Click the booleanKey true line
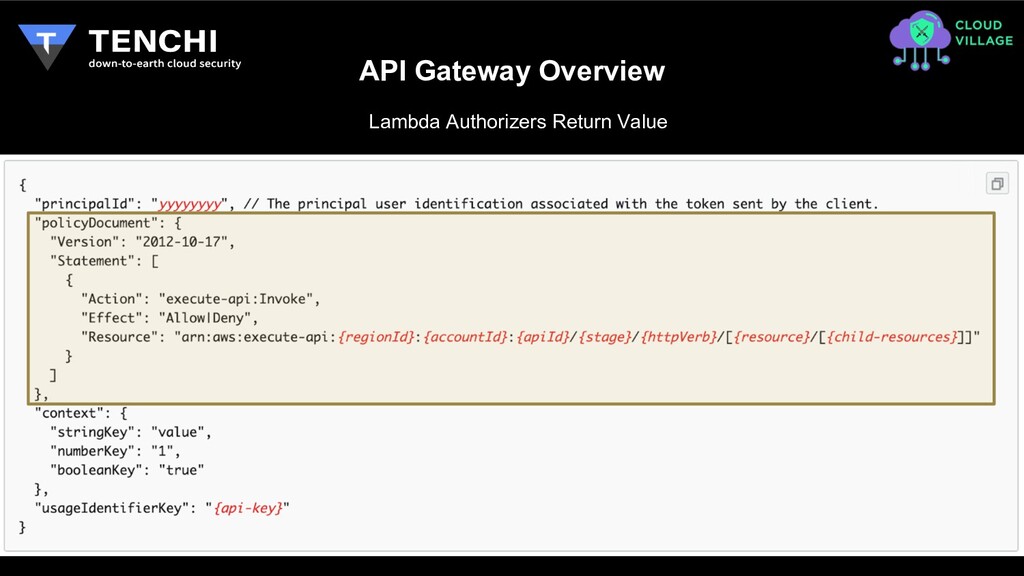The width and height of the screenshot is (1024, 576). coord(127,470)
